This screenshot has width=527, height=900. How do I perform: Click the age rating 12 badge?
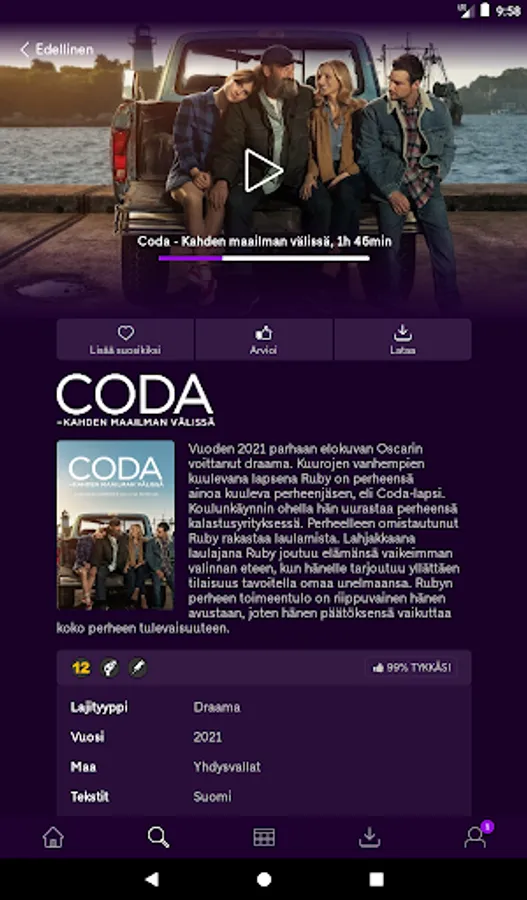pos(81,668)
